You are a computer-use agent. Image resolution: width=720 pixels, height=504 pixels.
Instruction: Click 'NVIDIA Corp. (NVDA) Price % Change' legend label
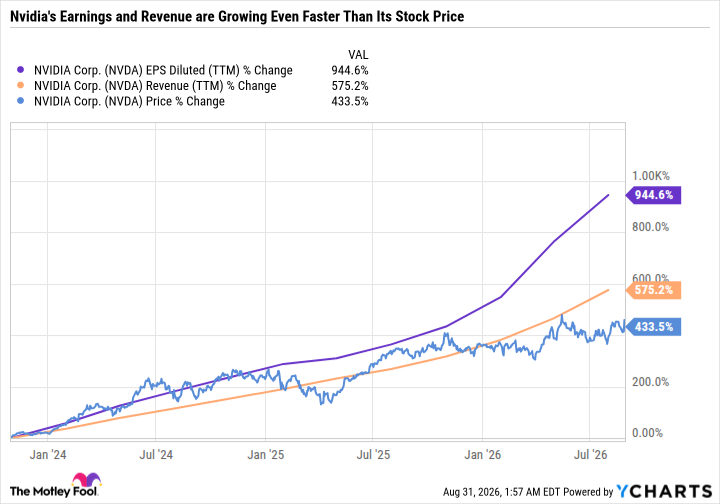click(x=129, y=101)
